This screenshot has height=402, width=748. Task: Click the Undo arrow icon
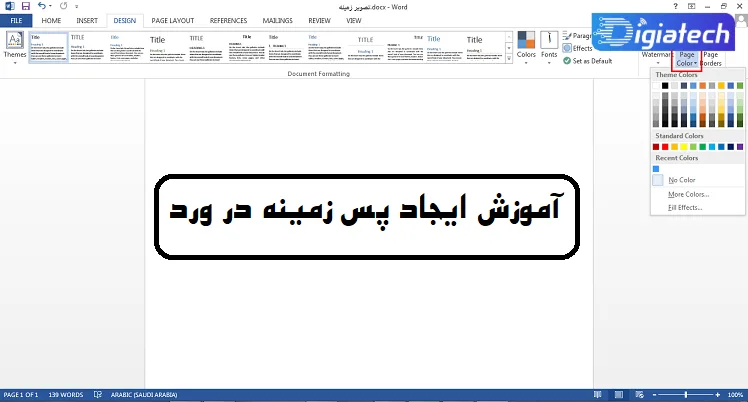(42, 6)
